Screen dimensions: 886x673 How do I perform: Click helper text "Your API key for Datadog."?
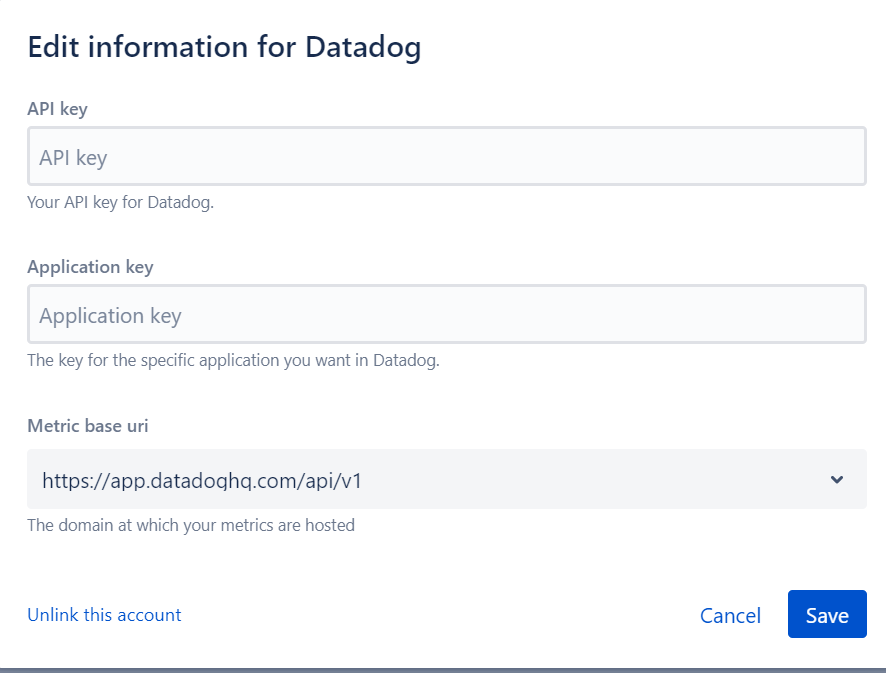tap(120, 202)
